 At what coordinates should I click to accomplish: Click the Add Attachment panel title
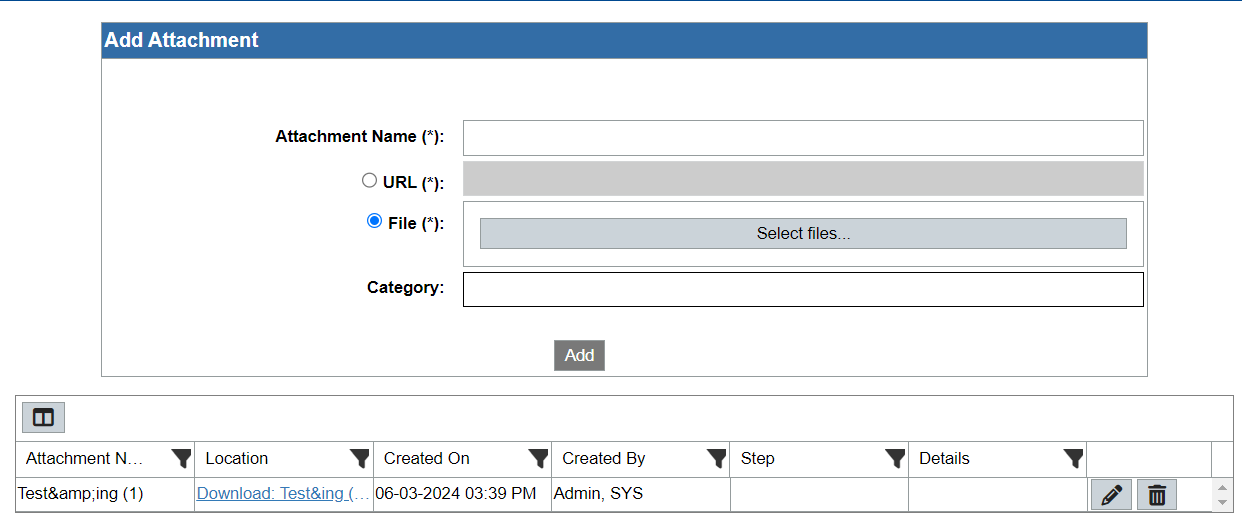182,40
